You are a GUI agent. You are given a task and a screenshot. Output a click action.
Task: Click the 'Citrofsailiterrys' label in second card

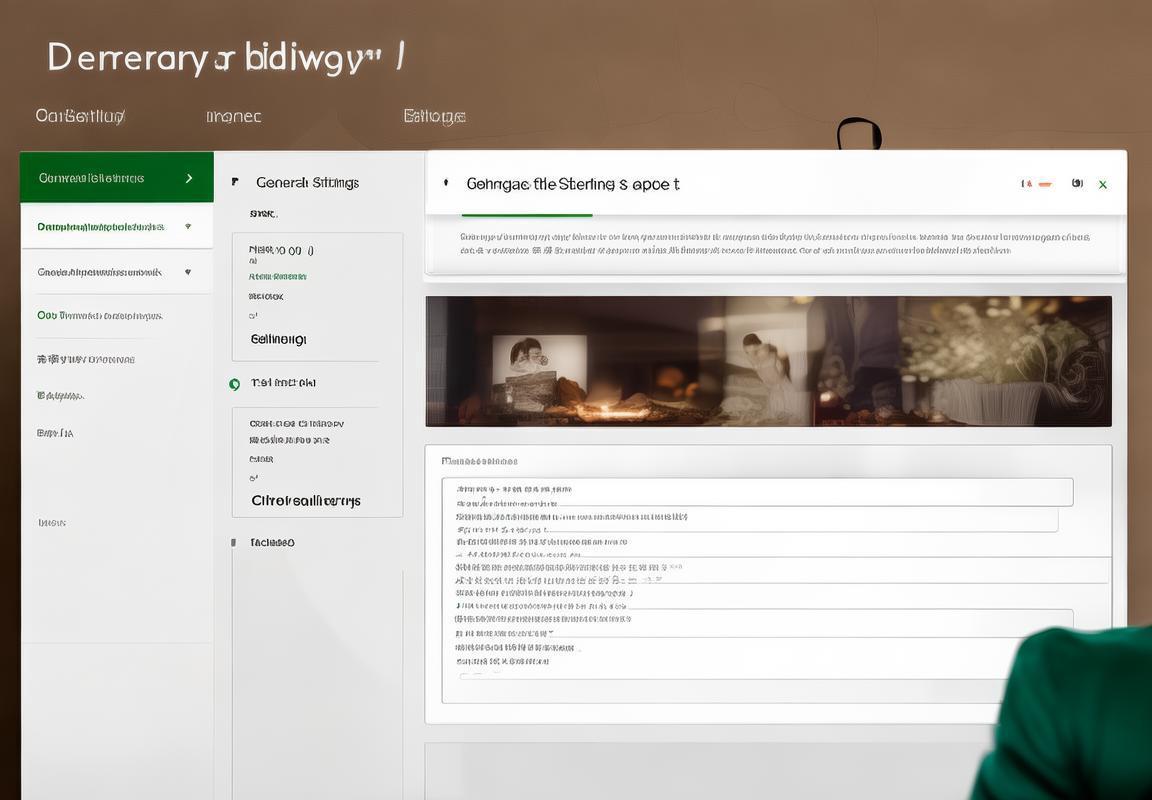tap(306, 501)
